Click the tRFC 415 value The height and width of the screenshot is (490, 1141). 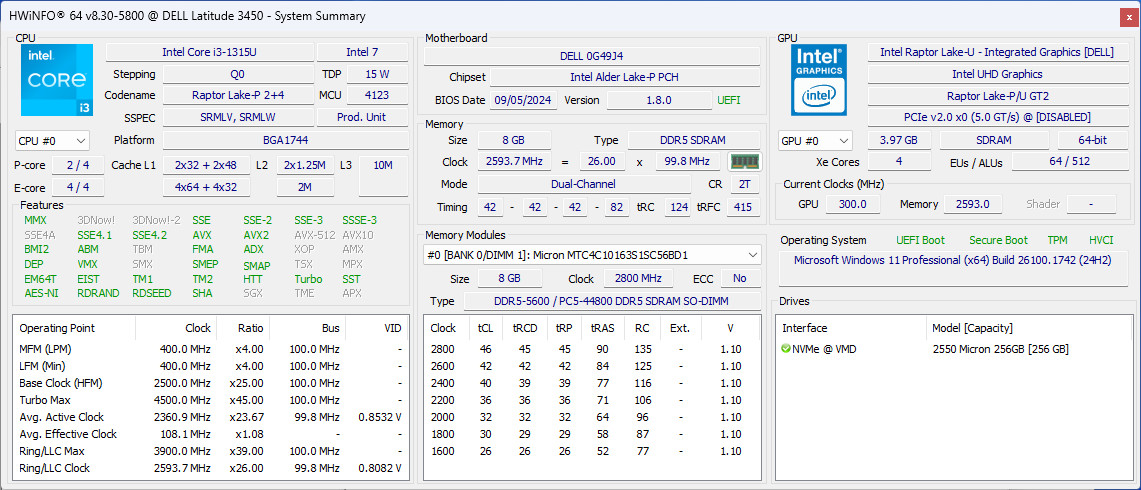click(x=742, y=208)
